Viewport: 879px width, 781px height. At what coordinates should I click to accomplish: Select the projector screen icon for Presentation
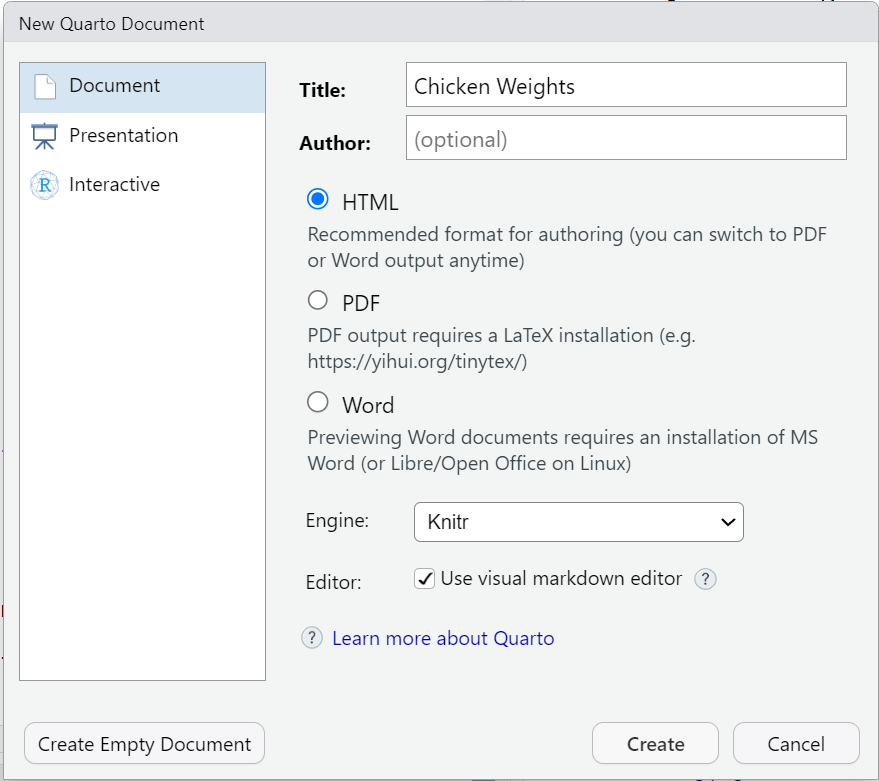[44, 134]
